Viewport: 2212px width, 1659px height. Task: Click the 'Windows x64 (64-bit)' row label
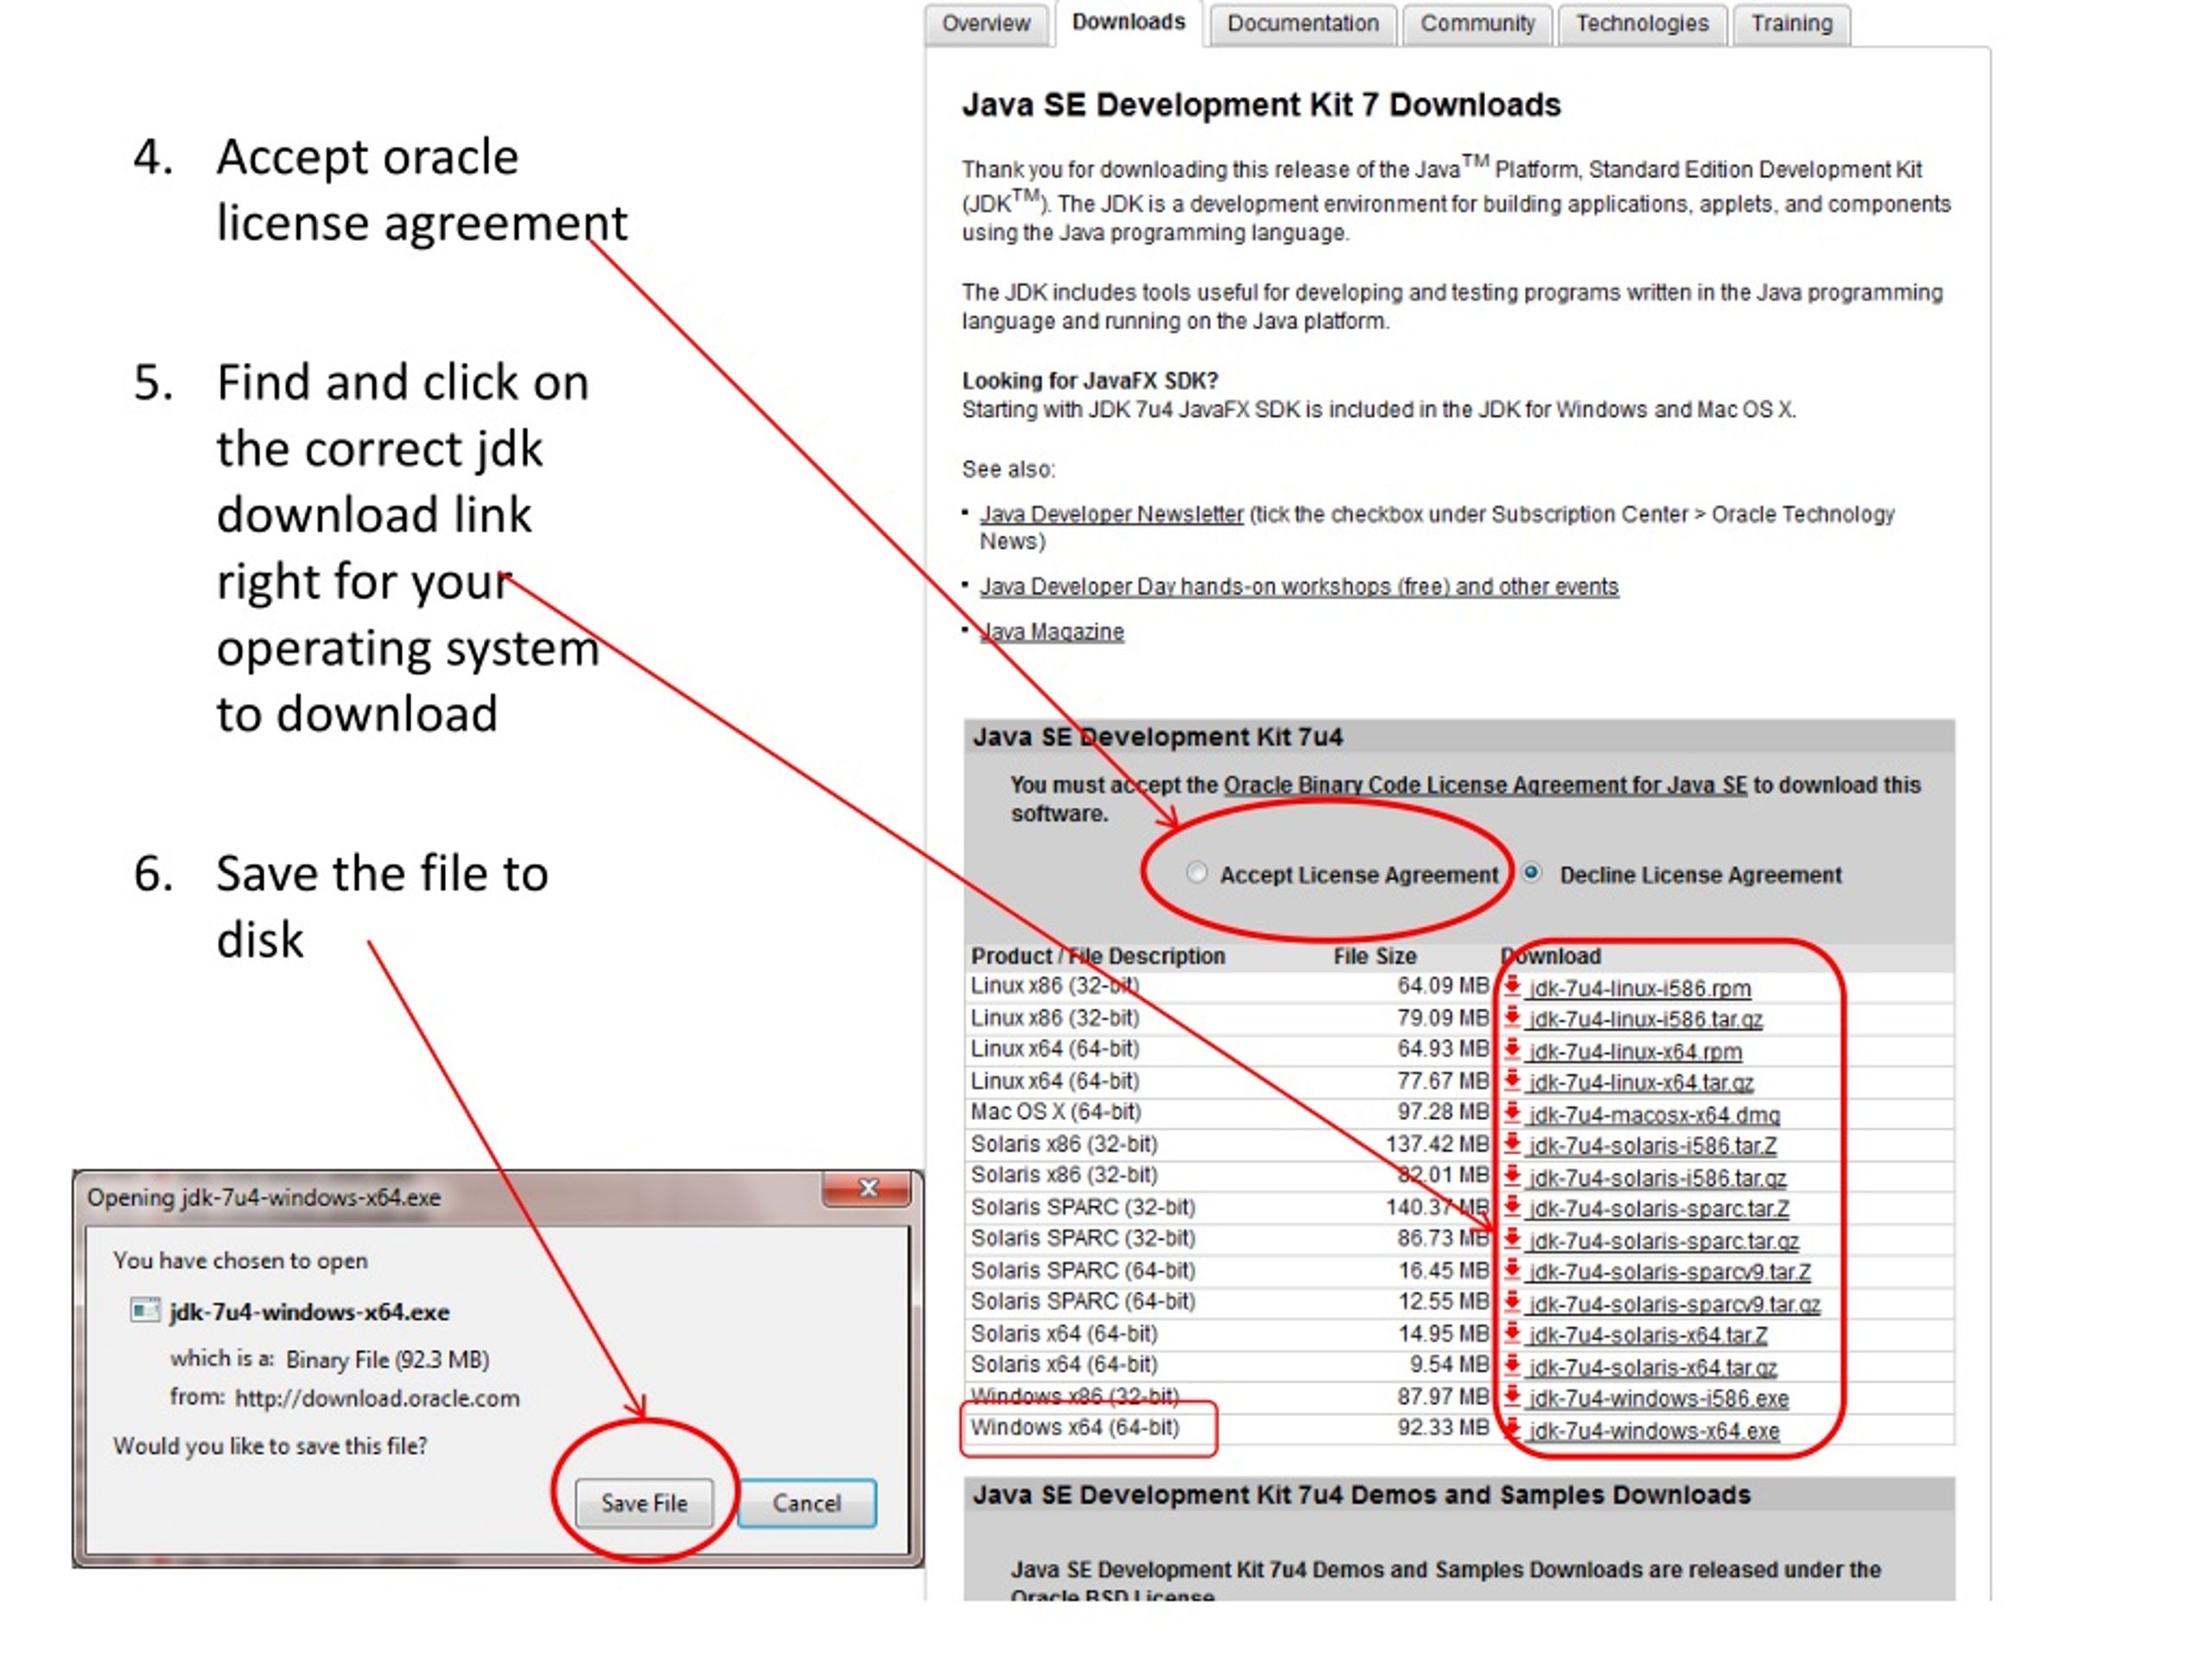click(1075, 1427)
